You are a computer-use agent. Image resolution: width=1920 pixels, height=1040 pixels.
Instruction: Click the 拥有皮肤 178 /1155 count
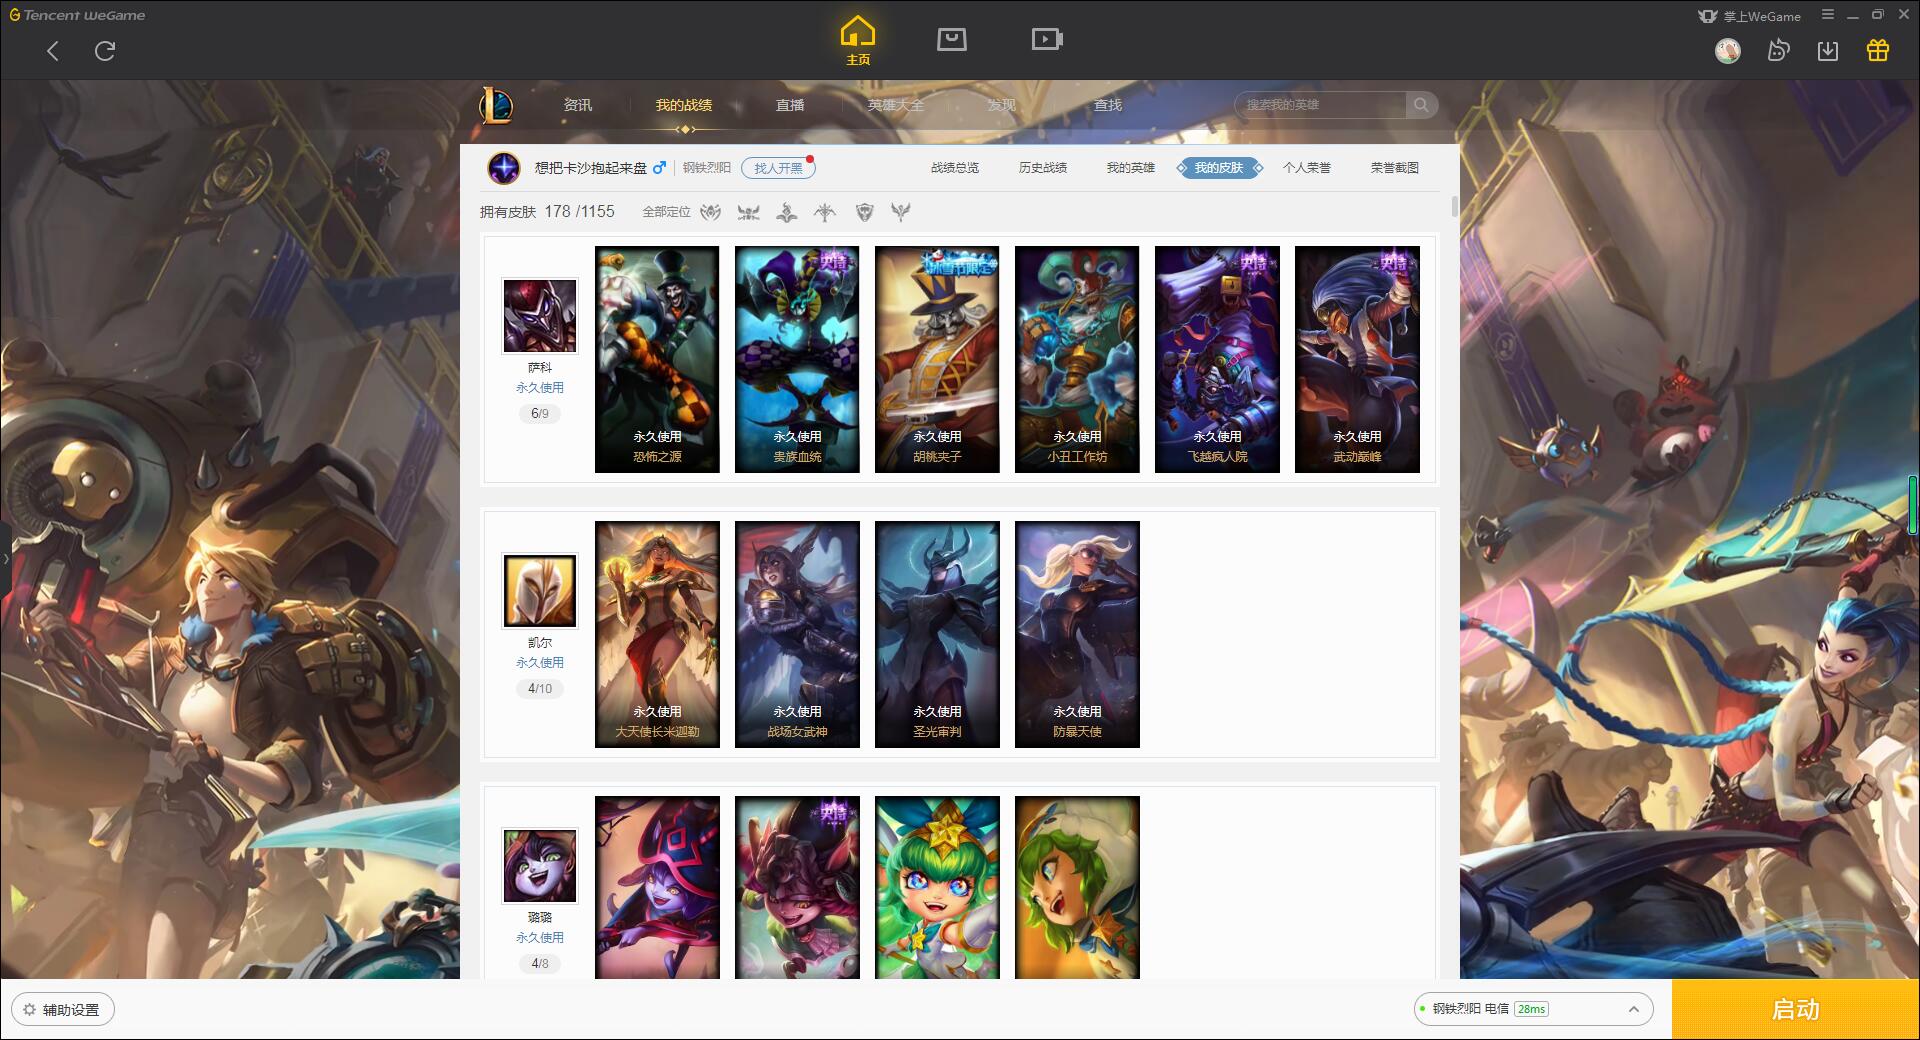click(547, 212)
